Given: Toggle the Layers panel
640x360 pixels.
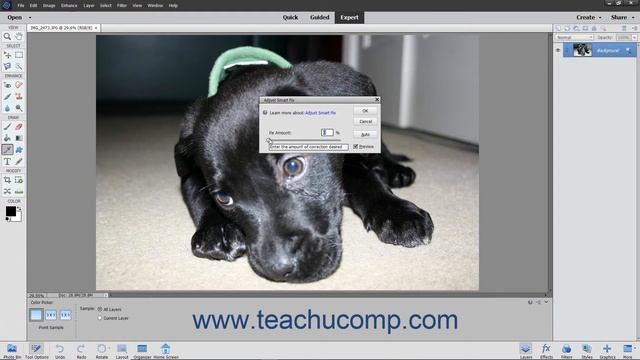Looking at the screenshot, I should pos(526,351).
